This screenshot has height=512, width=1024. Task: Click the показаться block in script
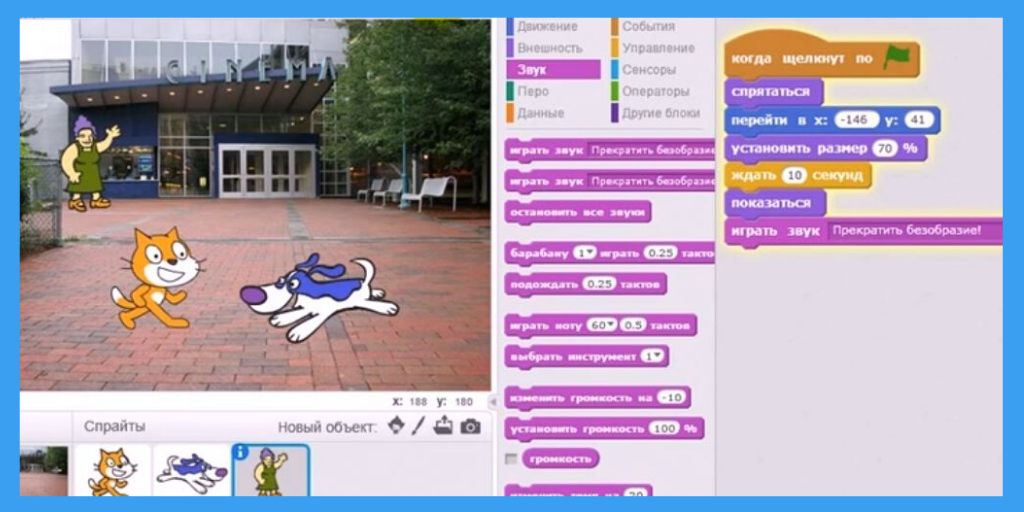(775, 203)
